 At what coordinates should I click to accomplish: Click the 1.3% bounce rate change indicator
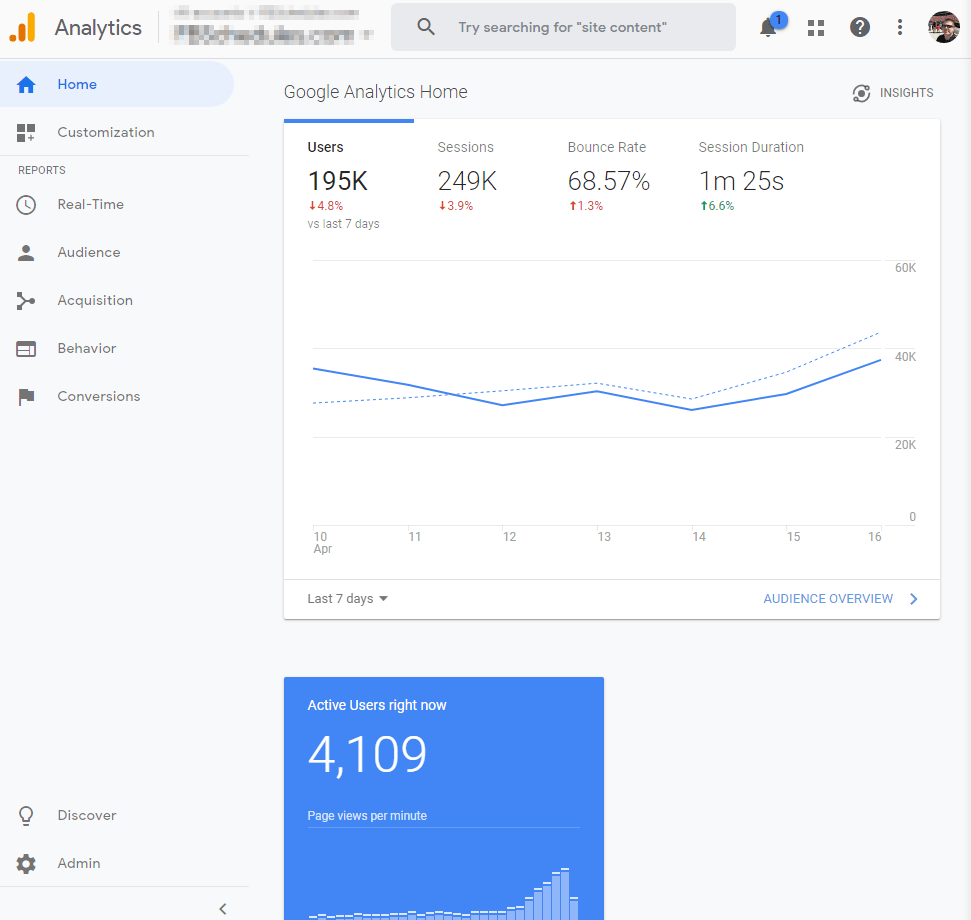point(586,206)
